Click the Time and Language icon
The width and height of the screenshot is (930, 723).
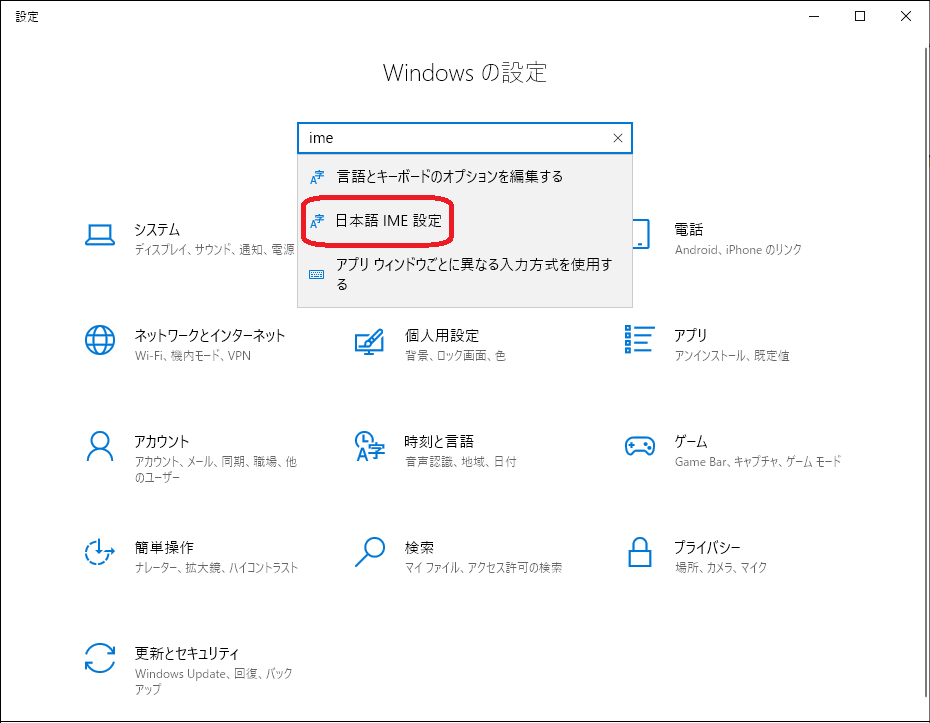pos(369,447)
